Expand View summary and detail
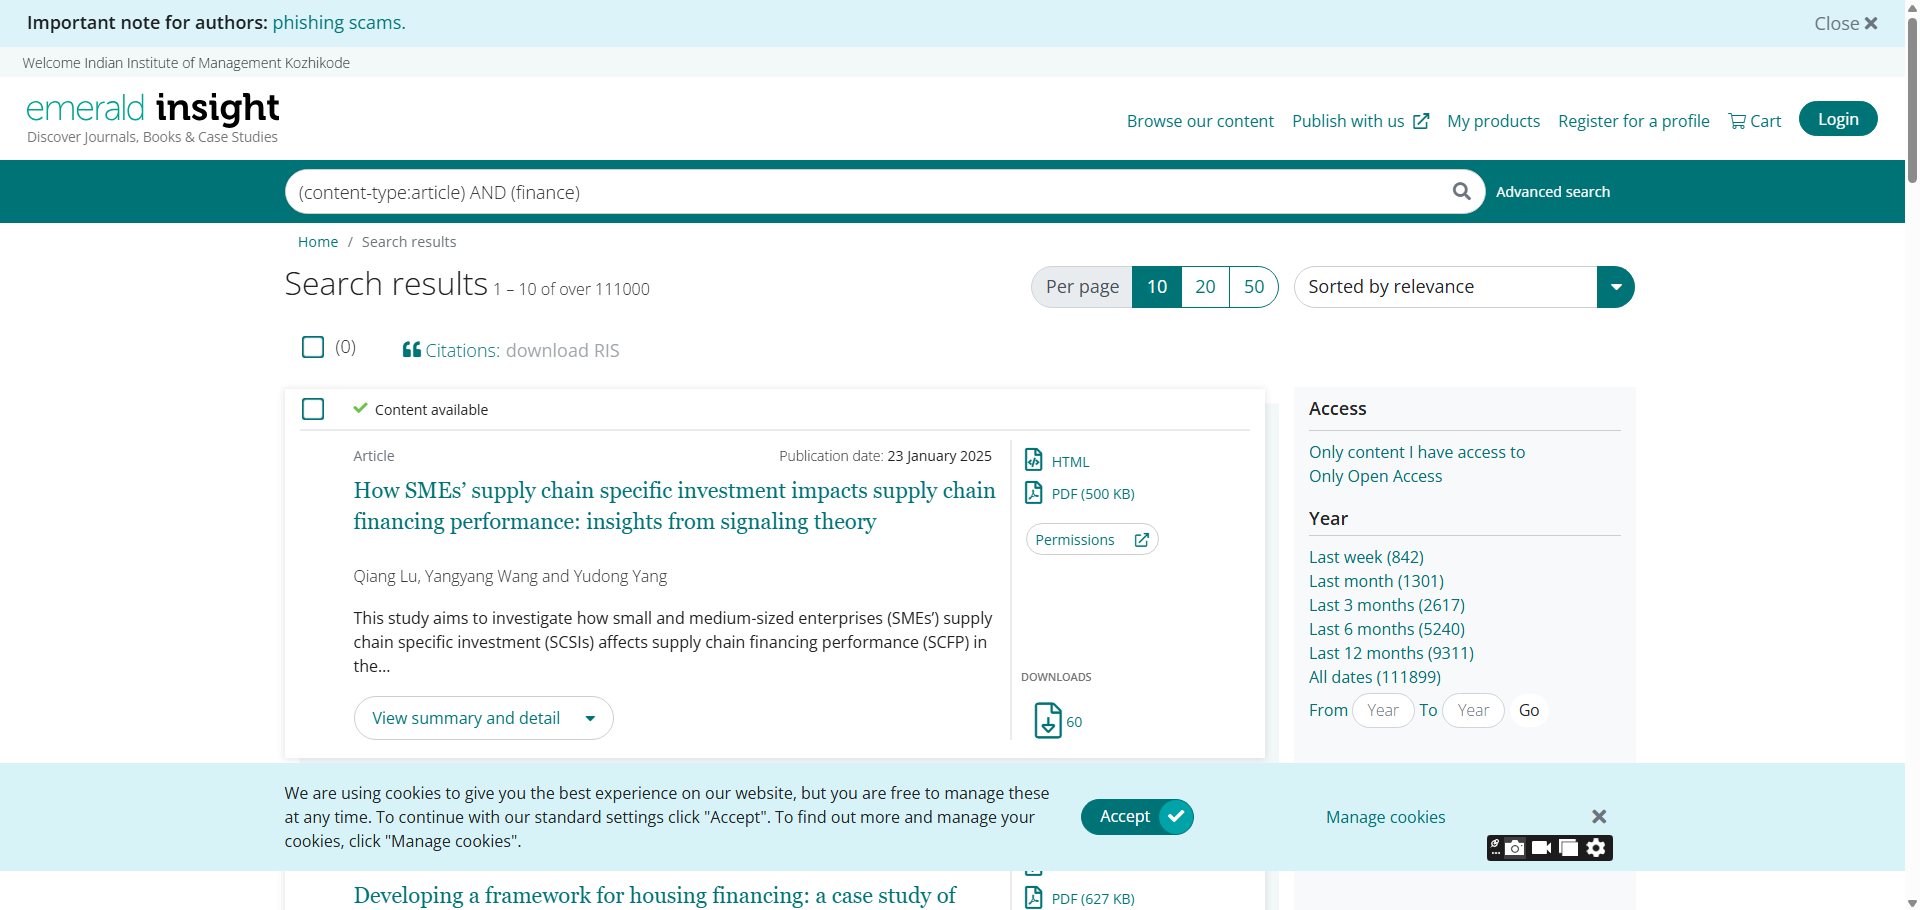Screen dimensions: 1920x910 [x=483, y=718]
